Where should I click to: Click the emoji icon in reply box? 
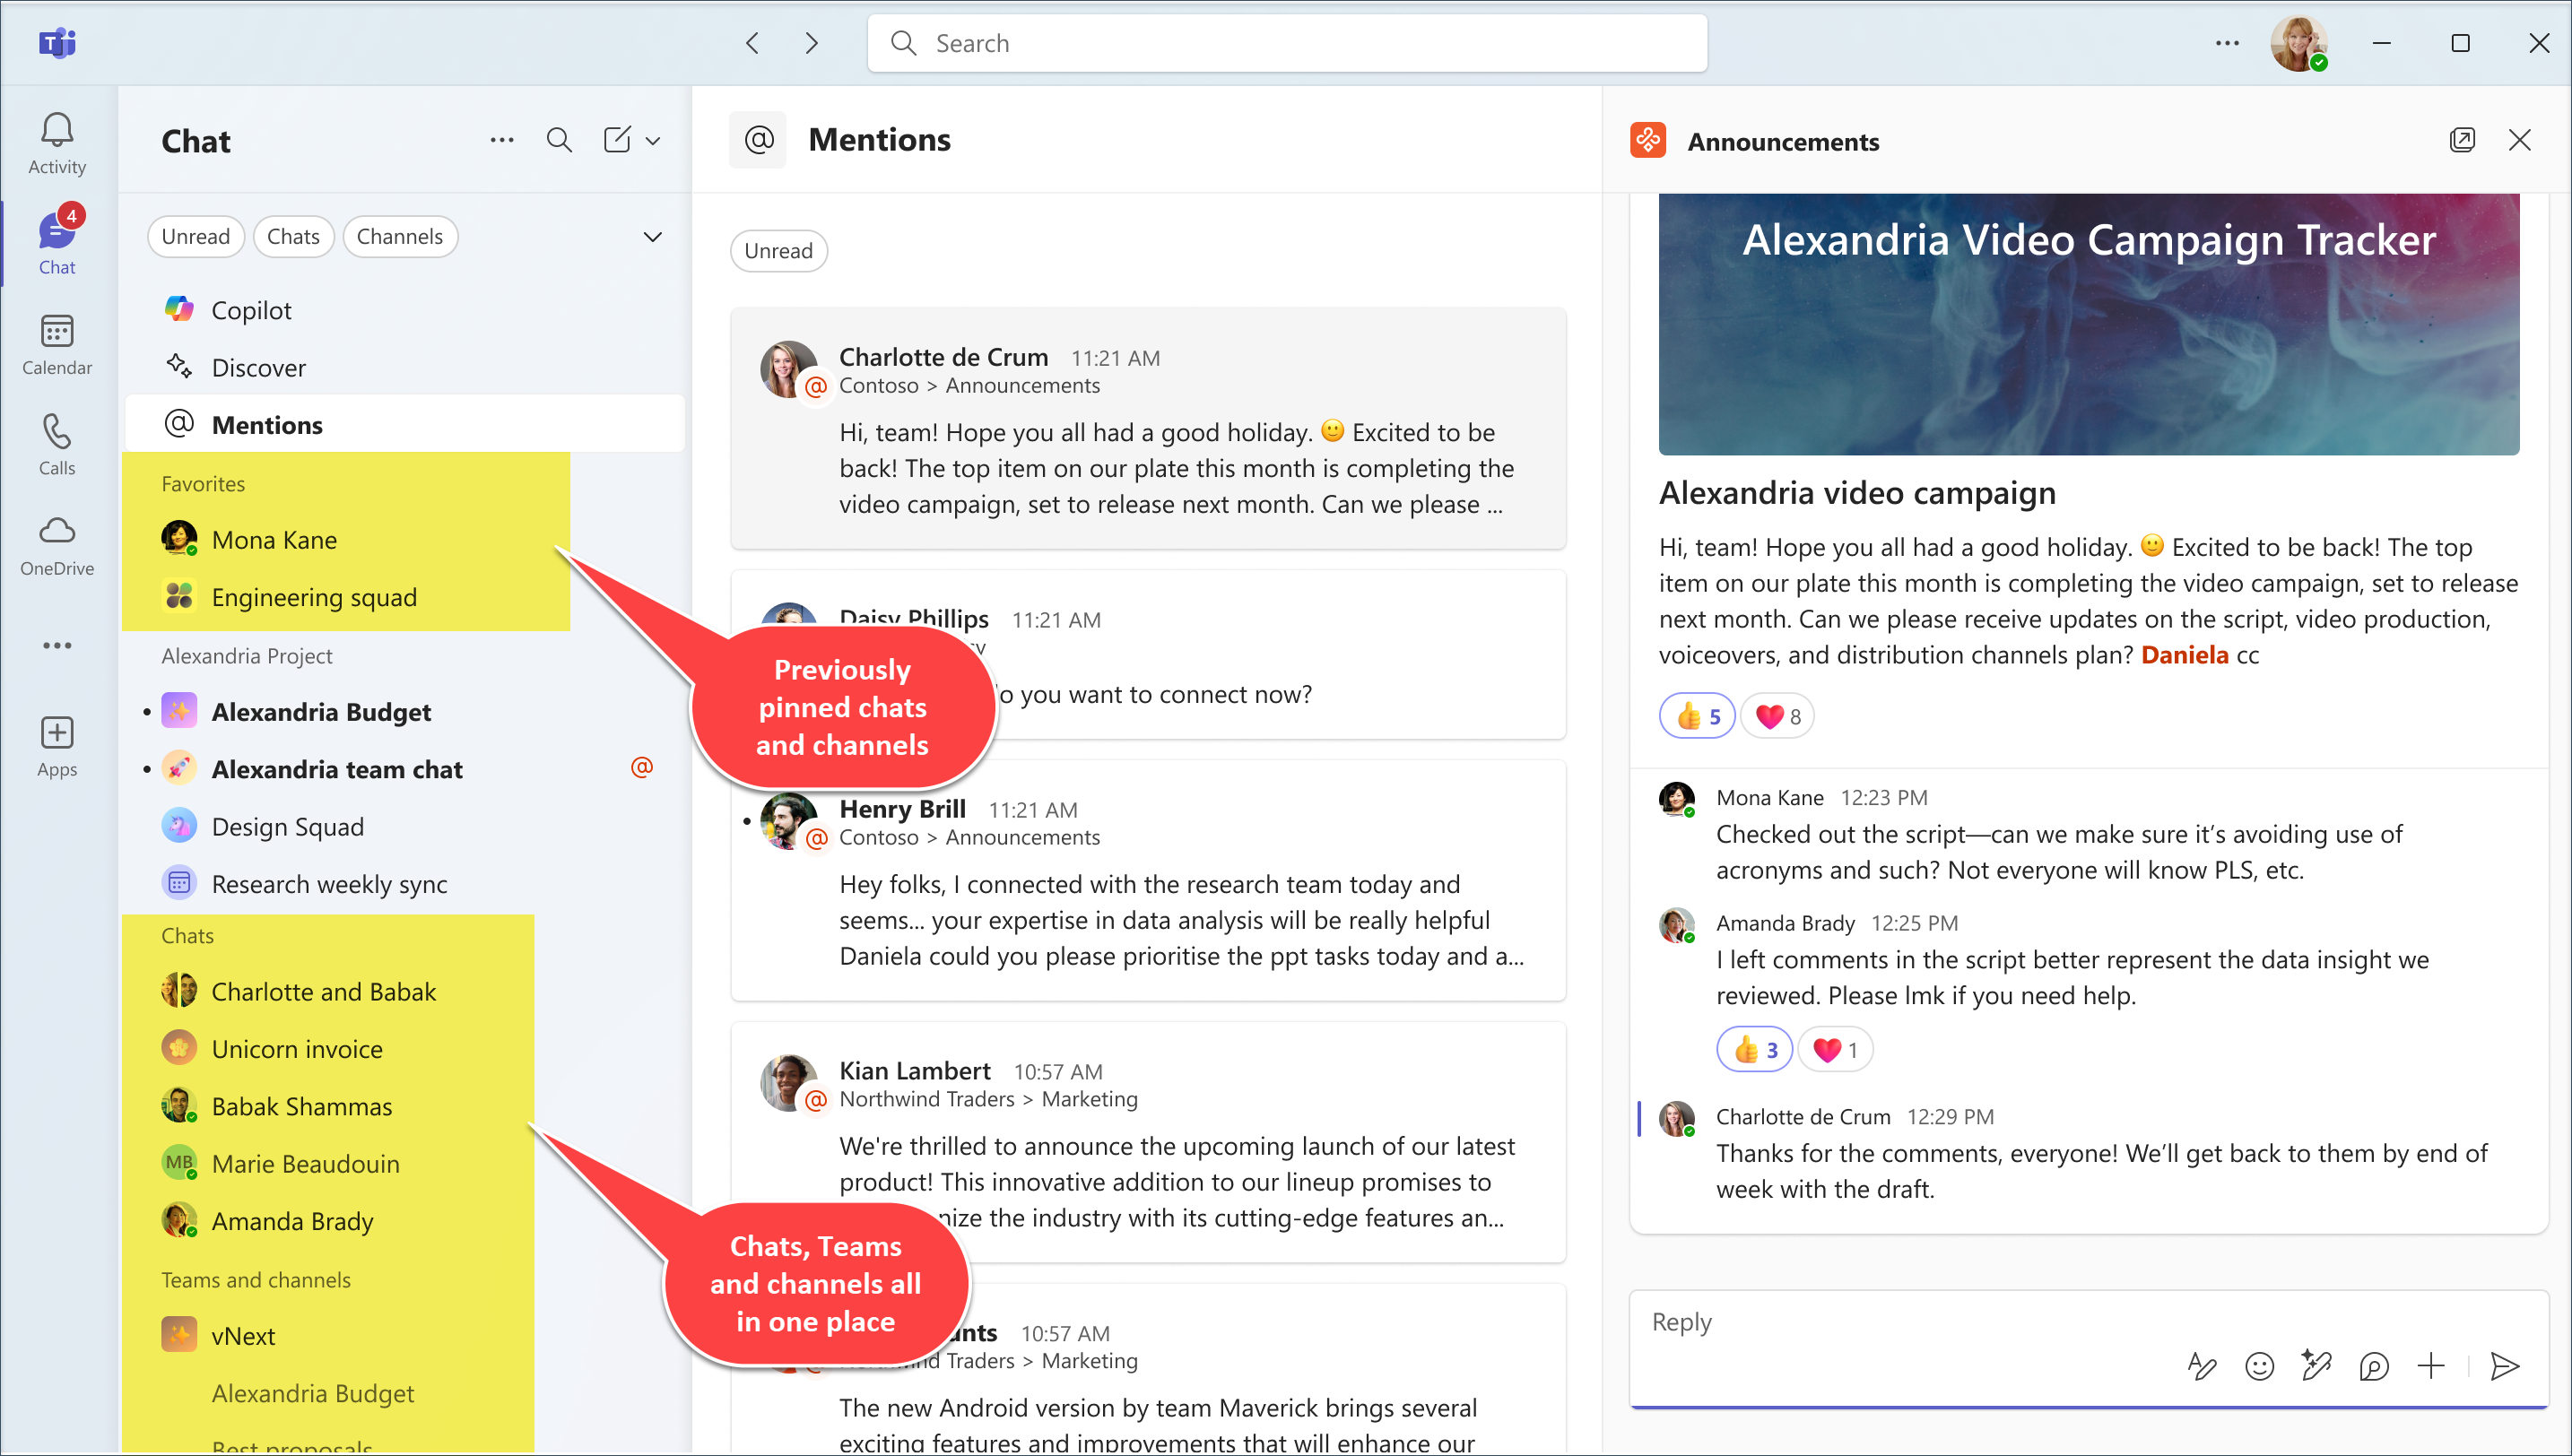2258,1365
